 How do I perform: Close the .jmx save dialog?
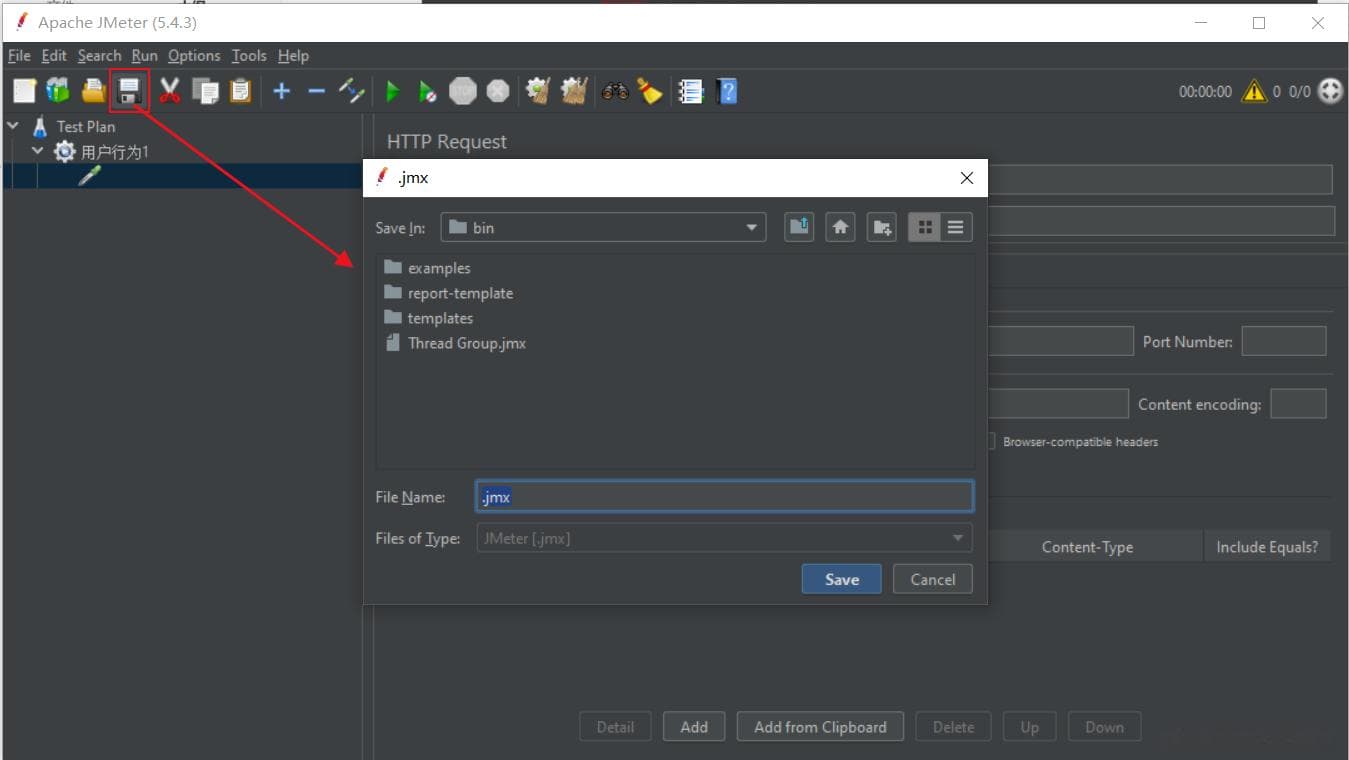tap(966, 178)
